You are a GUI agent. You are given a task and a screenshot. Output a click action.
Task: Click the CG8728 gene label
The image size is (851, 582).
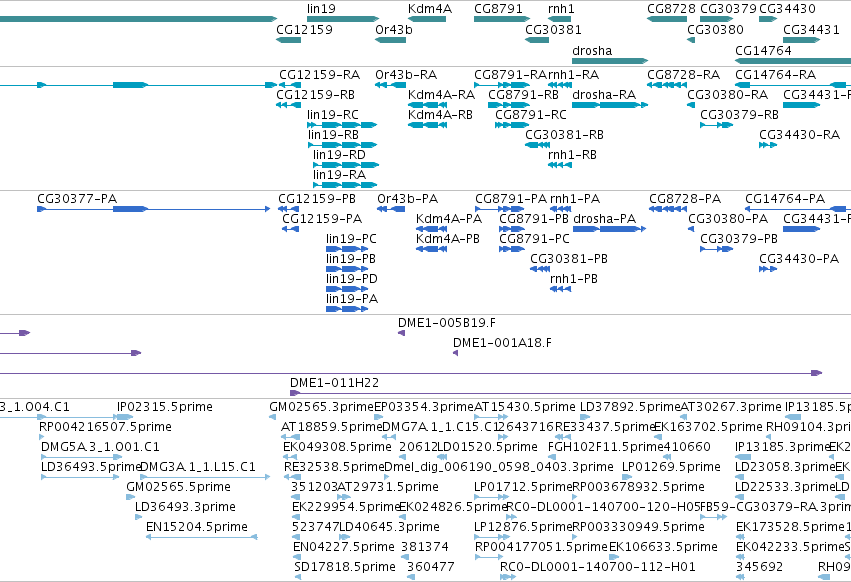click(671, 9)
